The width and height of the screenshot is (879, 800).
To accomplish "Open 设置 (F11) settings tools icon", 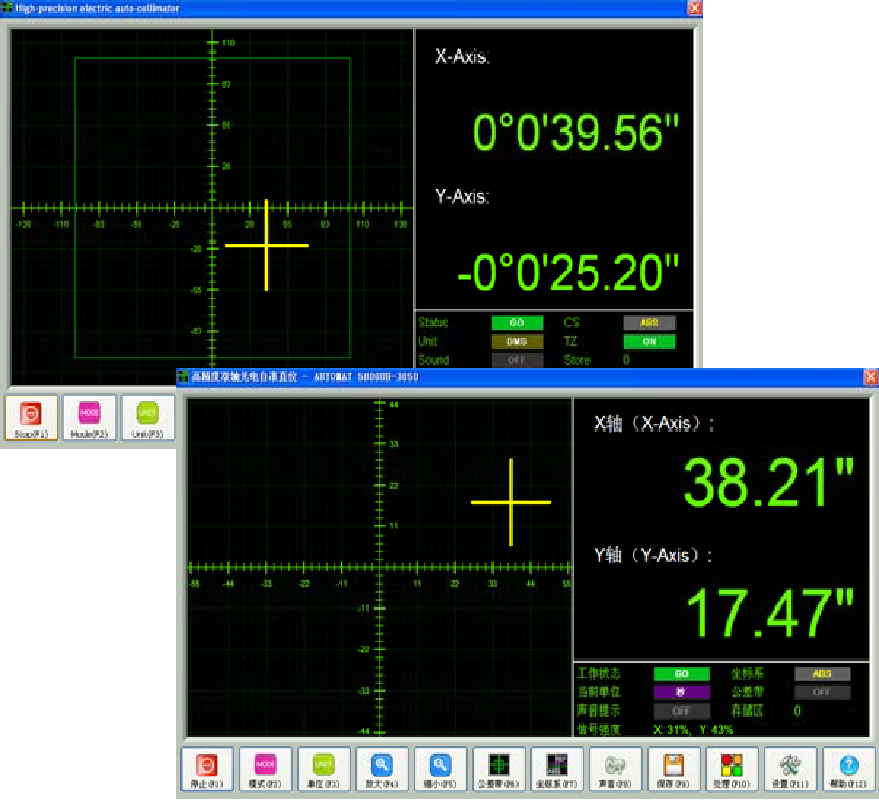I will click(790, 769).
